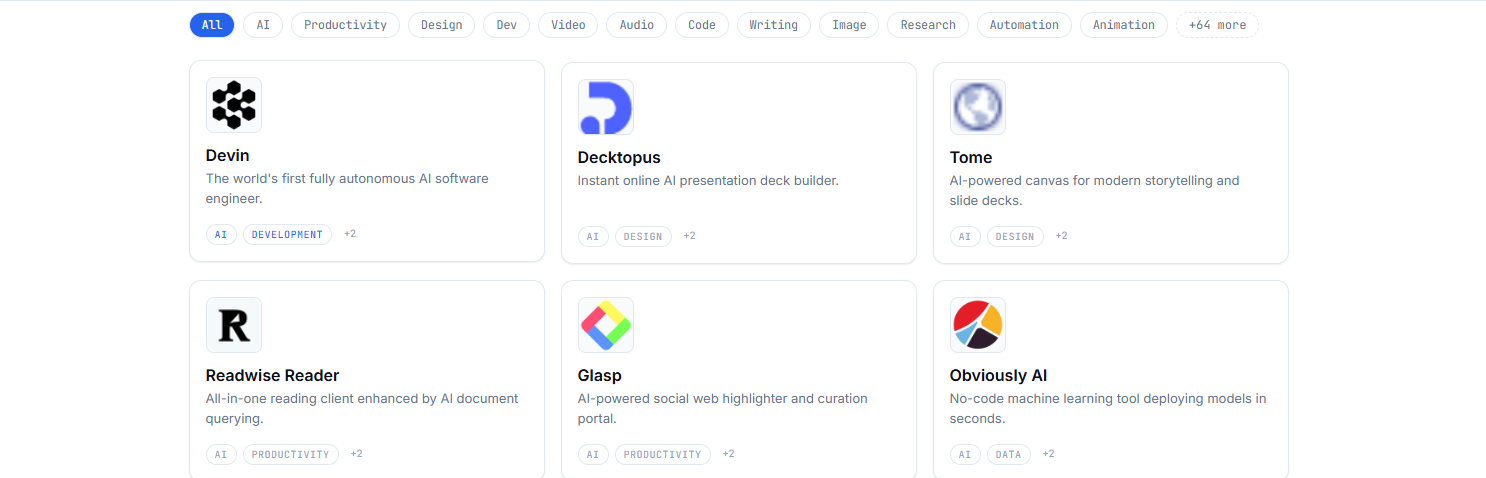Screen dimensions: 1486x478
Task: Click the Readwise Reader R logo
Action: [x=234, y=325]
